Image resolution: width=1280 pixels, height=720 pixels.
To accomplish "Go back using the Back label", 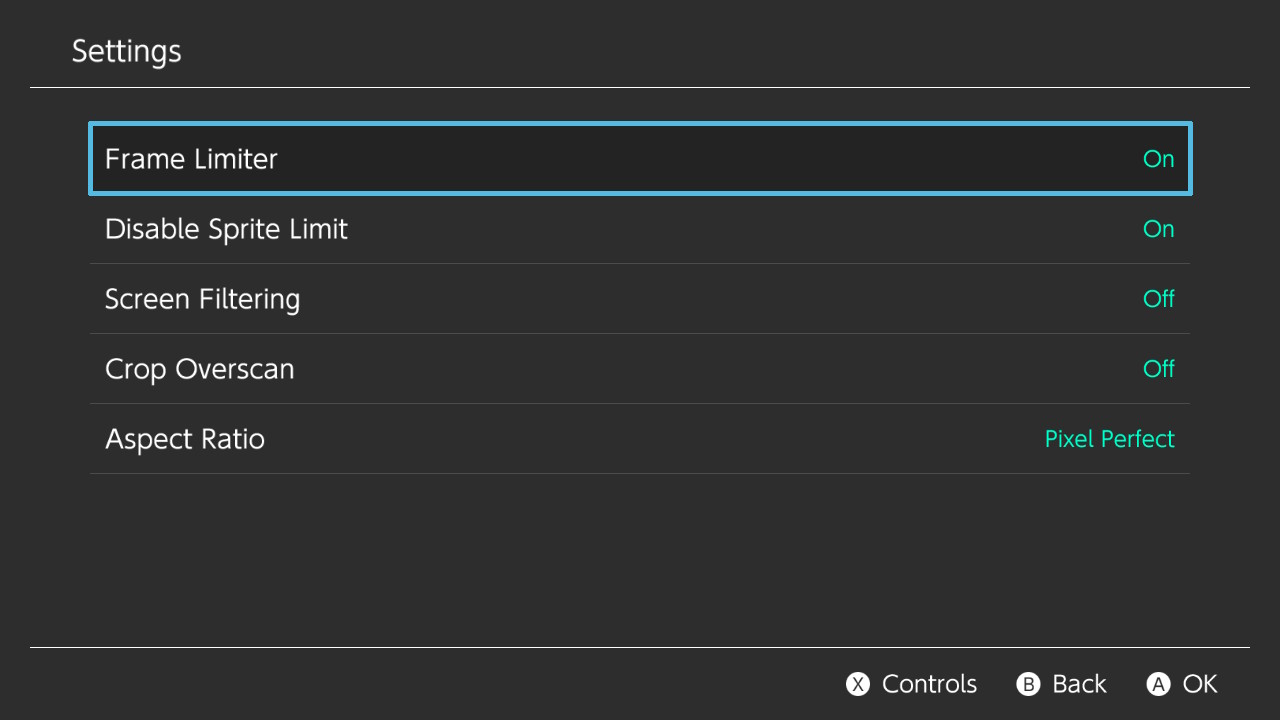I will (1079, 684).
